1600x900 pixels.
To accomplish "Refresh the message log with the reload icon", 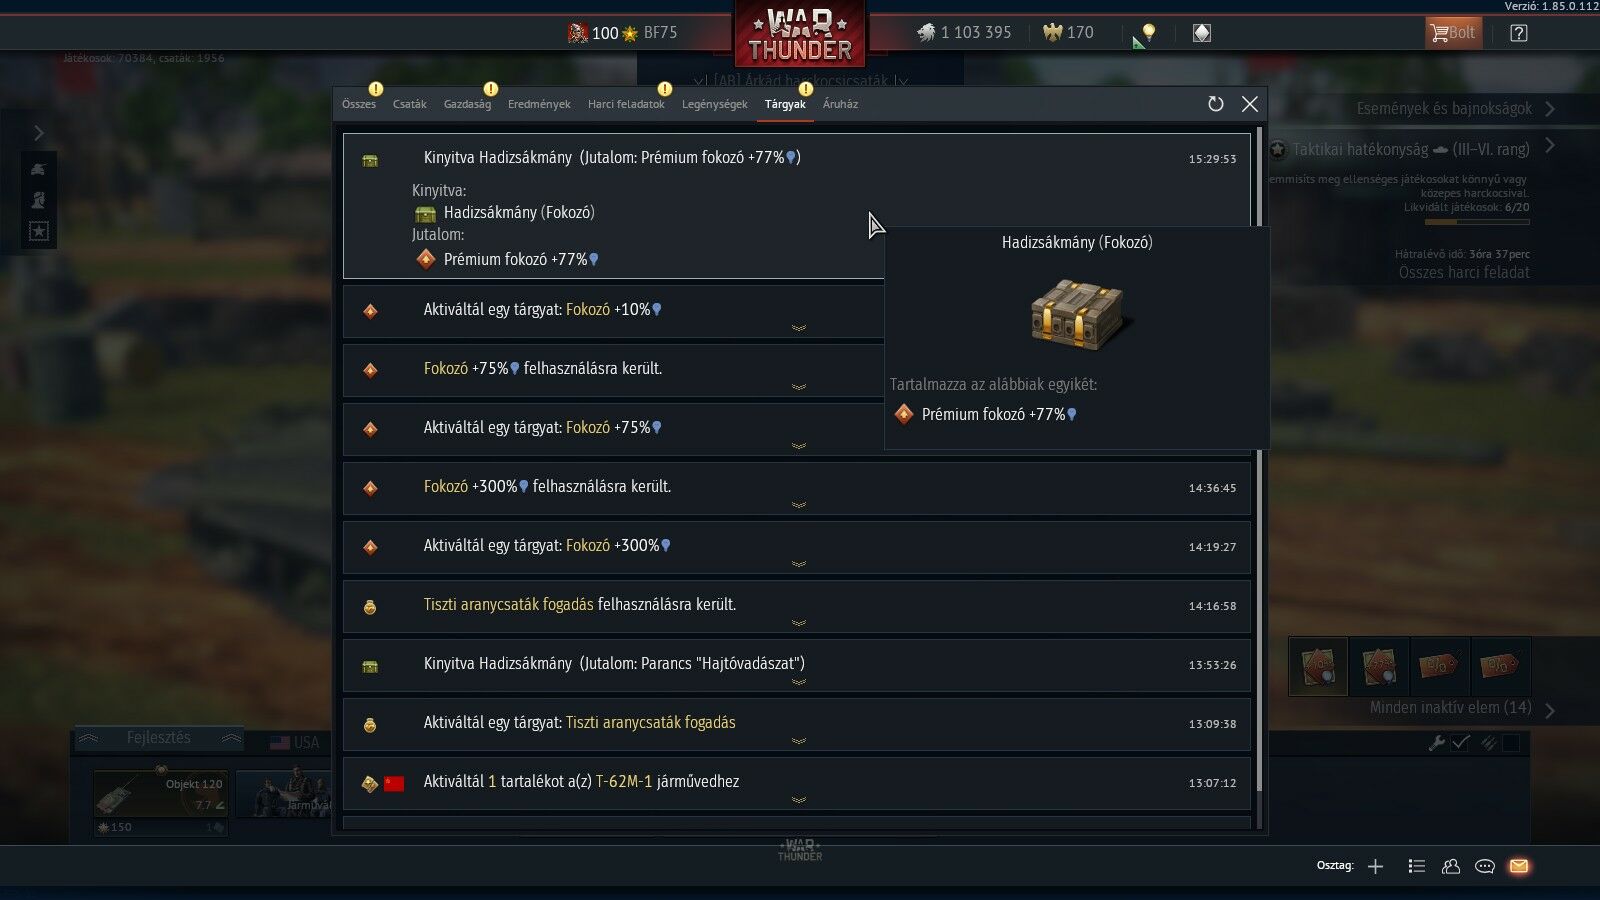I will (x=1215, y=104).
